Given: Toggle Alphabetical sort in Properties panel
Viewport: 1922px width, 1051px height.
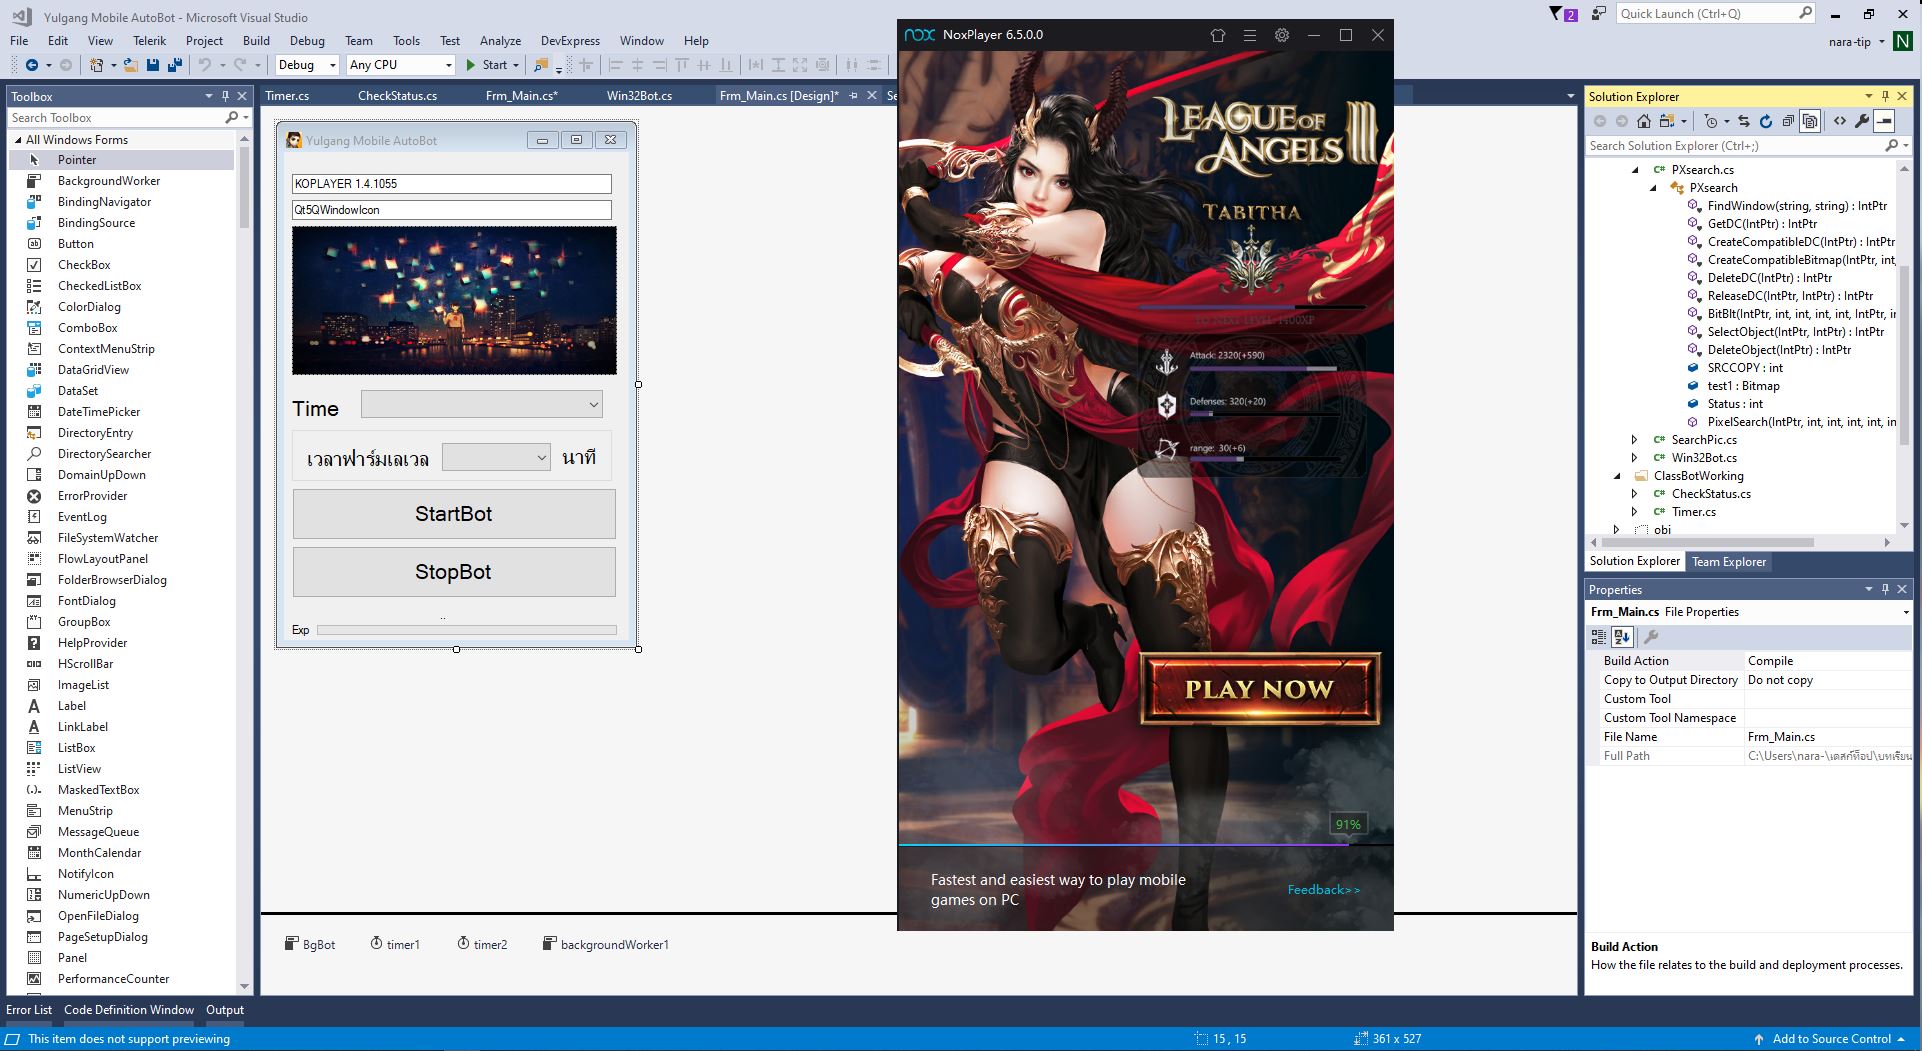Looking at the screenshot, I should [x=1622, y=637].
